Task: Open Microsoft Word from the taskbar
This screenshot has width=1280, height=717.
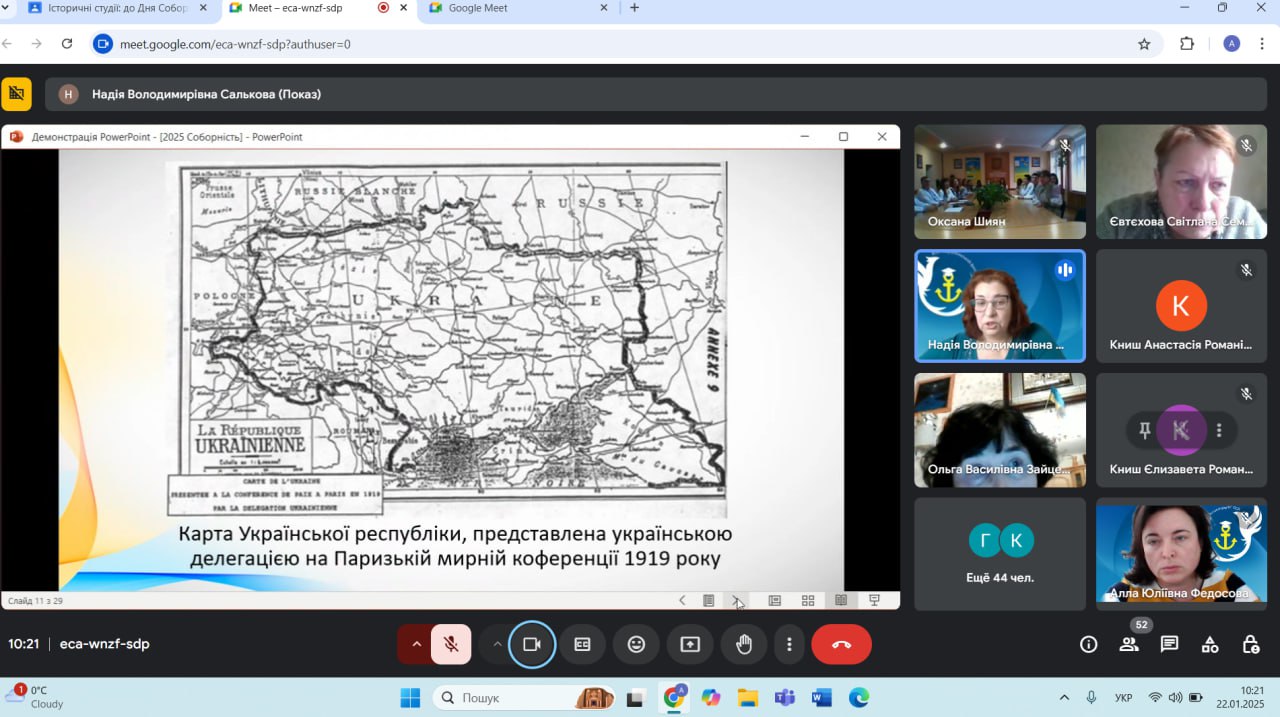Action: (x=822, y=697)
